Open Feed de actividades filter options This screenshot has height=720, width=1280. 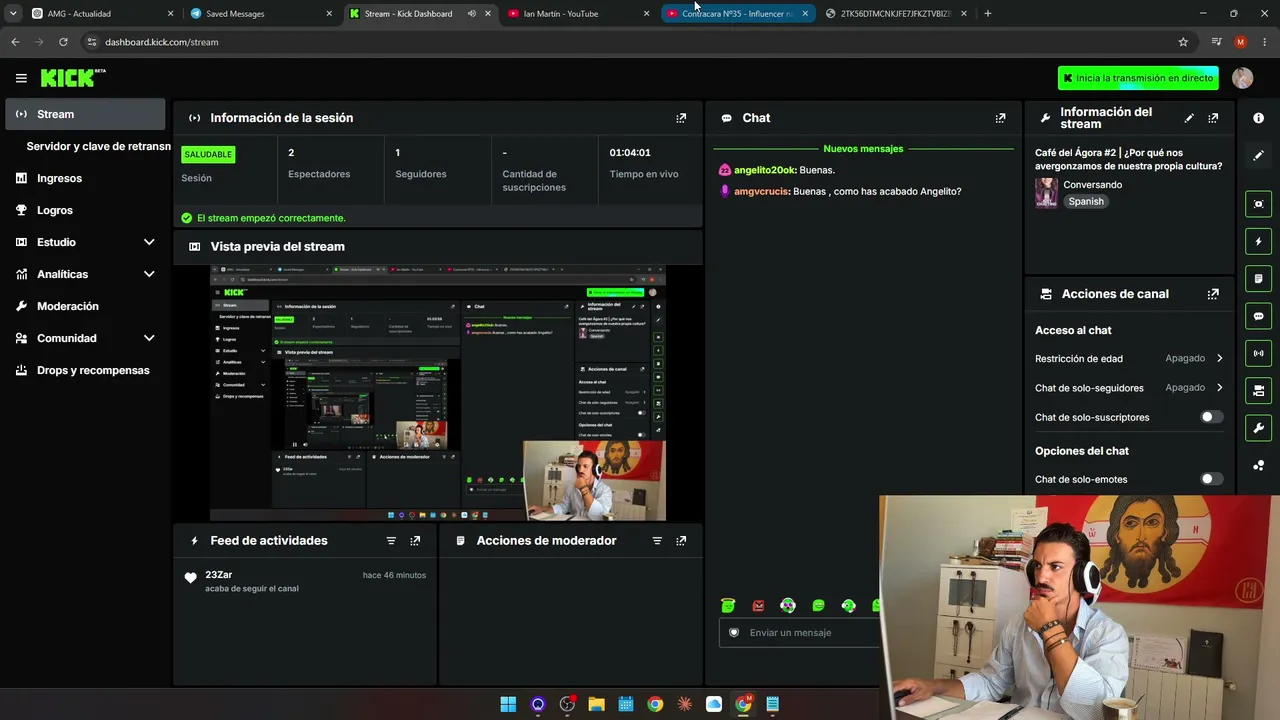tap(391, 541)
